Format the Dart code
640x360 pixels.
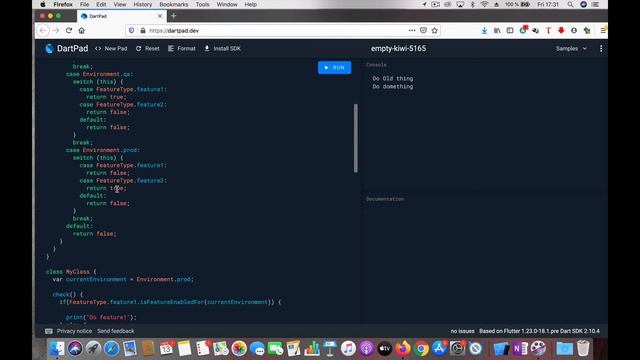pyautogui.click(x=182, y=49)
